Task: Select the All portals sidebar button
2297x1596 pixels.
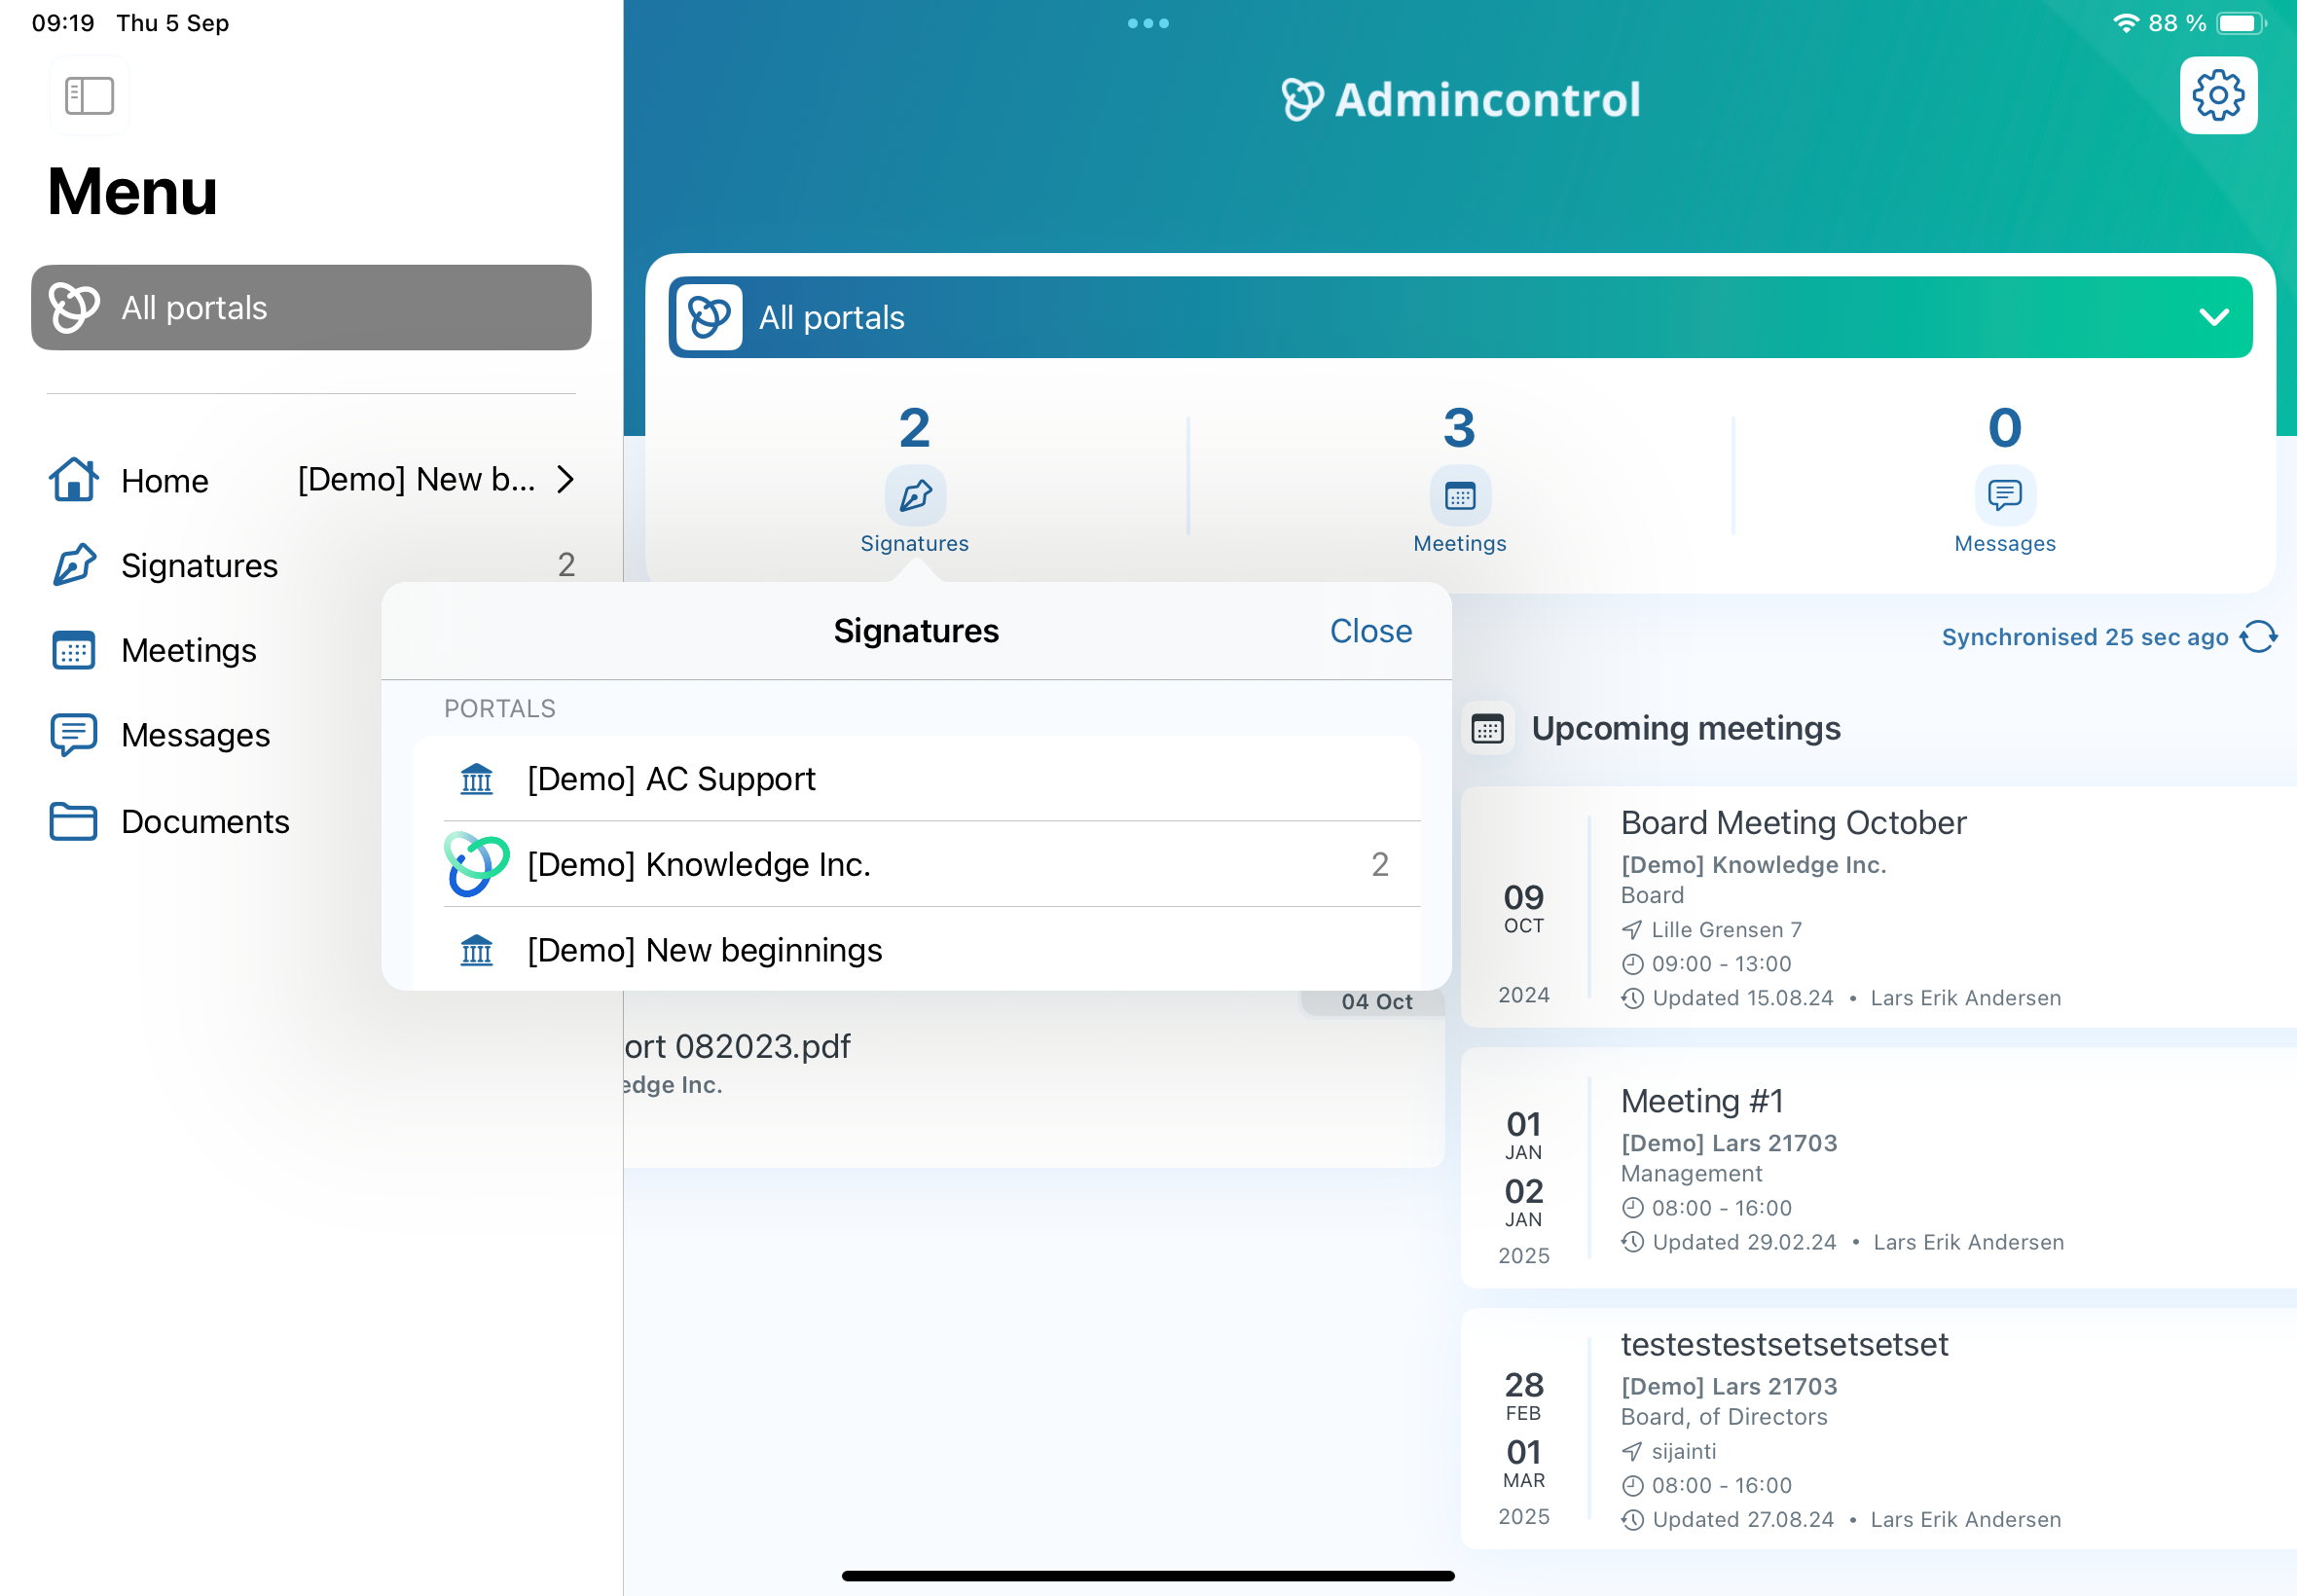Action: (x=310, y=307)
